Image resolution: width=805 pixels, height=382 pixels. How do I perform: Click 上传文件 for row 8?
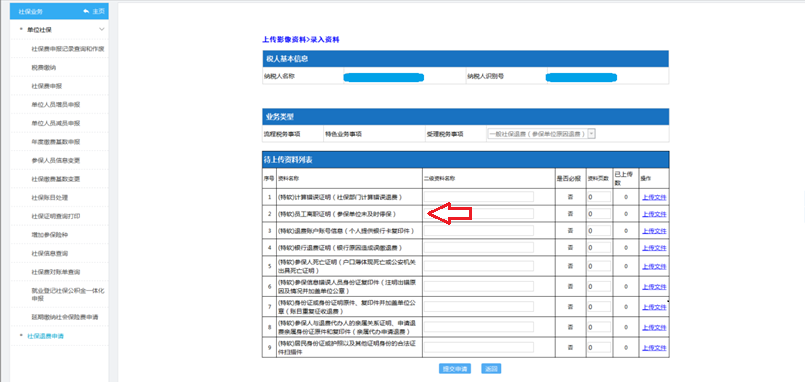pos(654,327)
